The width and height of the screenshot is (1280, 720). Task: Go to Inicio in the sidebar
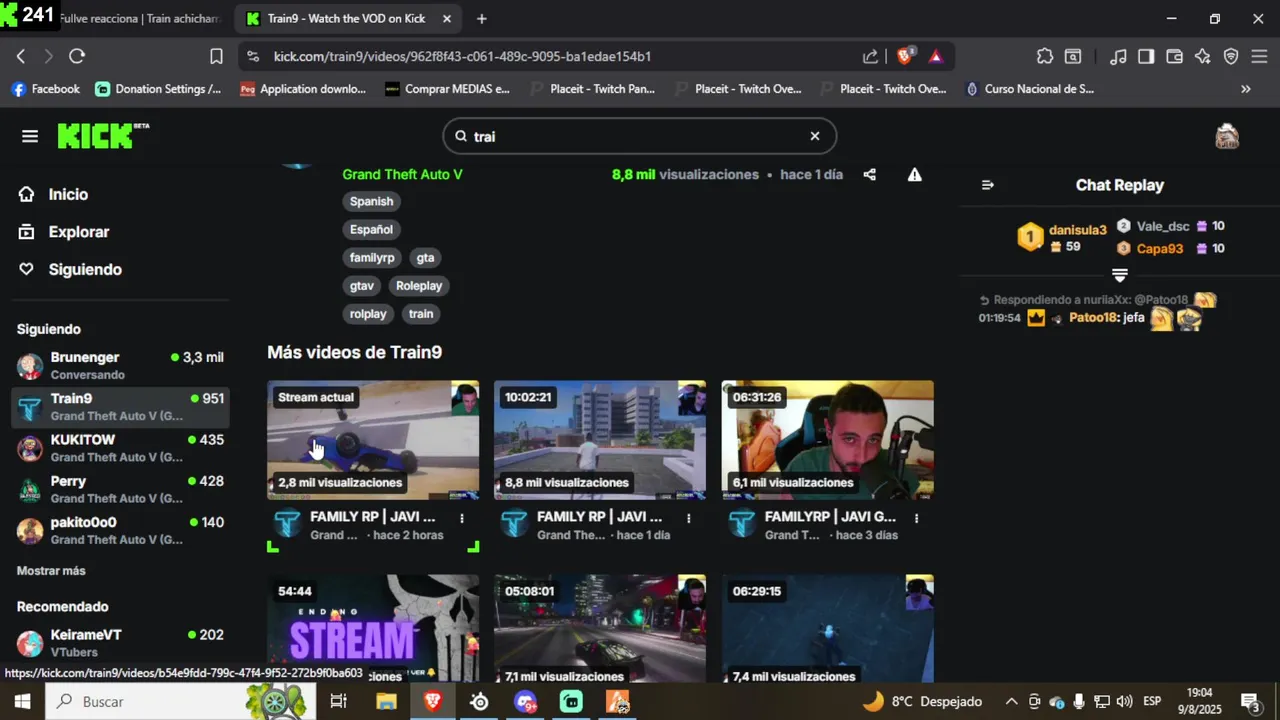pyautogui.click(x=68, y=194)
